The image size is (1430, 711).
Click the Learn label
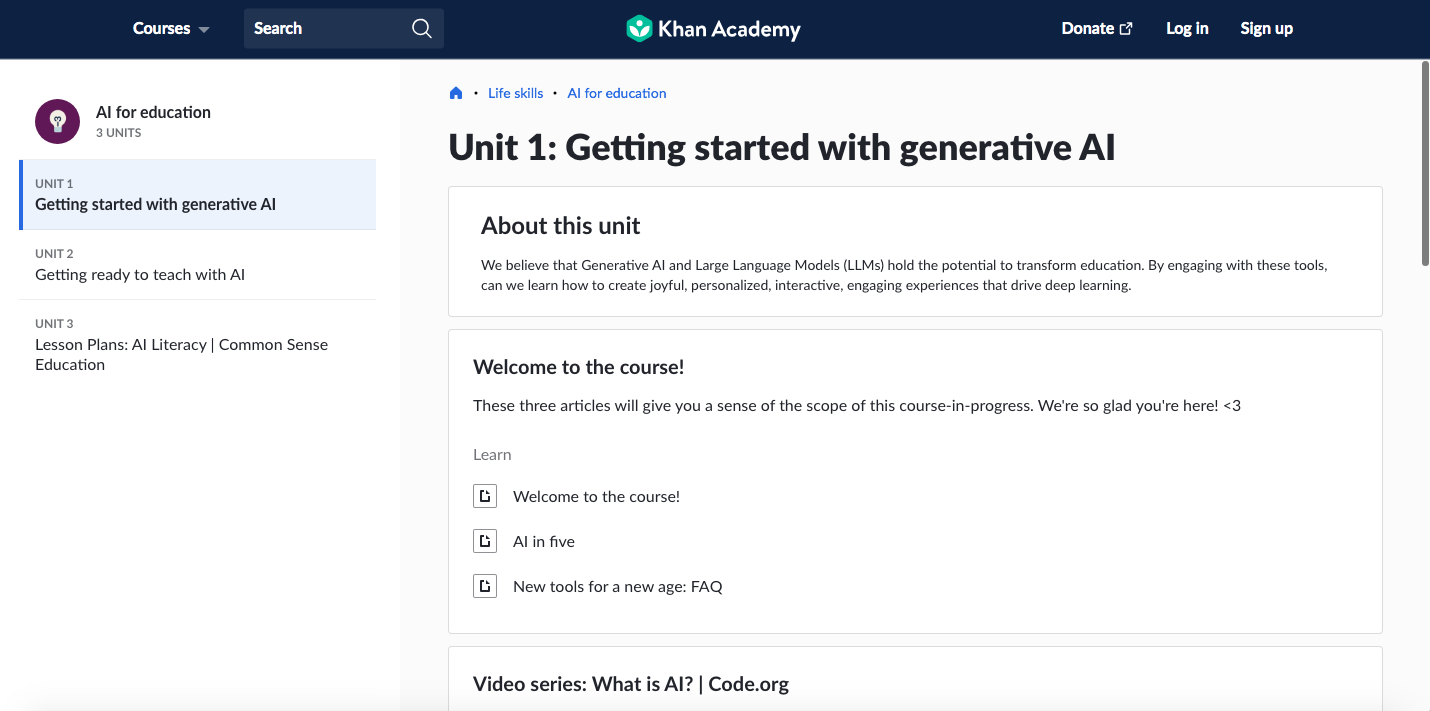[492, 454]
